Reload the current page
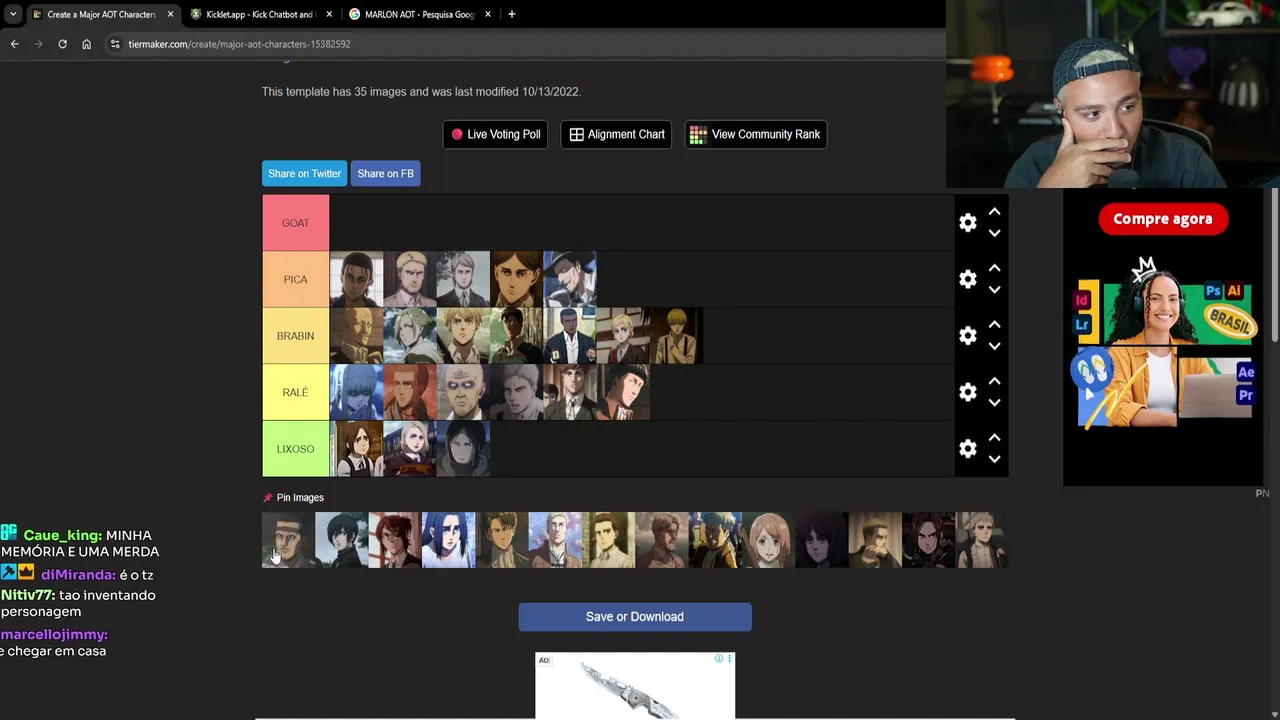This screenshot has width=1280, height=720. [62, 44]
